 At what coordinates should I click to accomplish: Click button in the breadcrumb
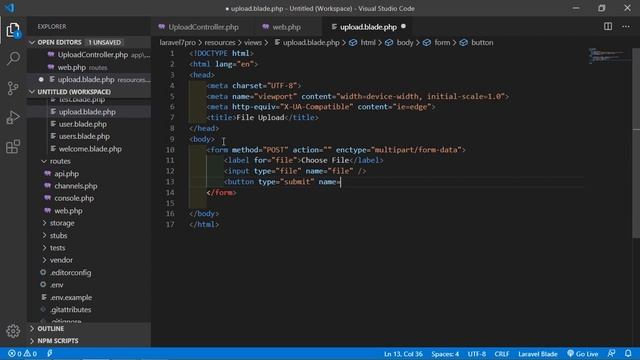(482, 42)
